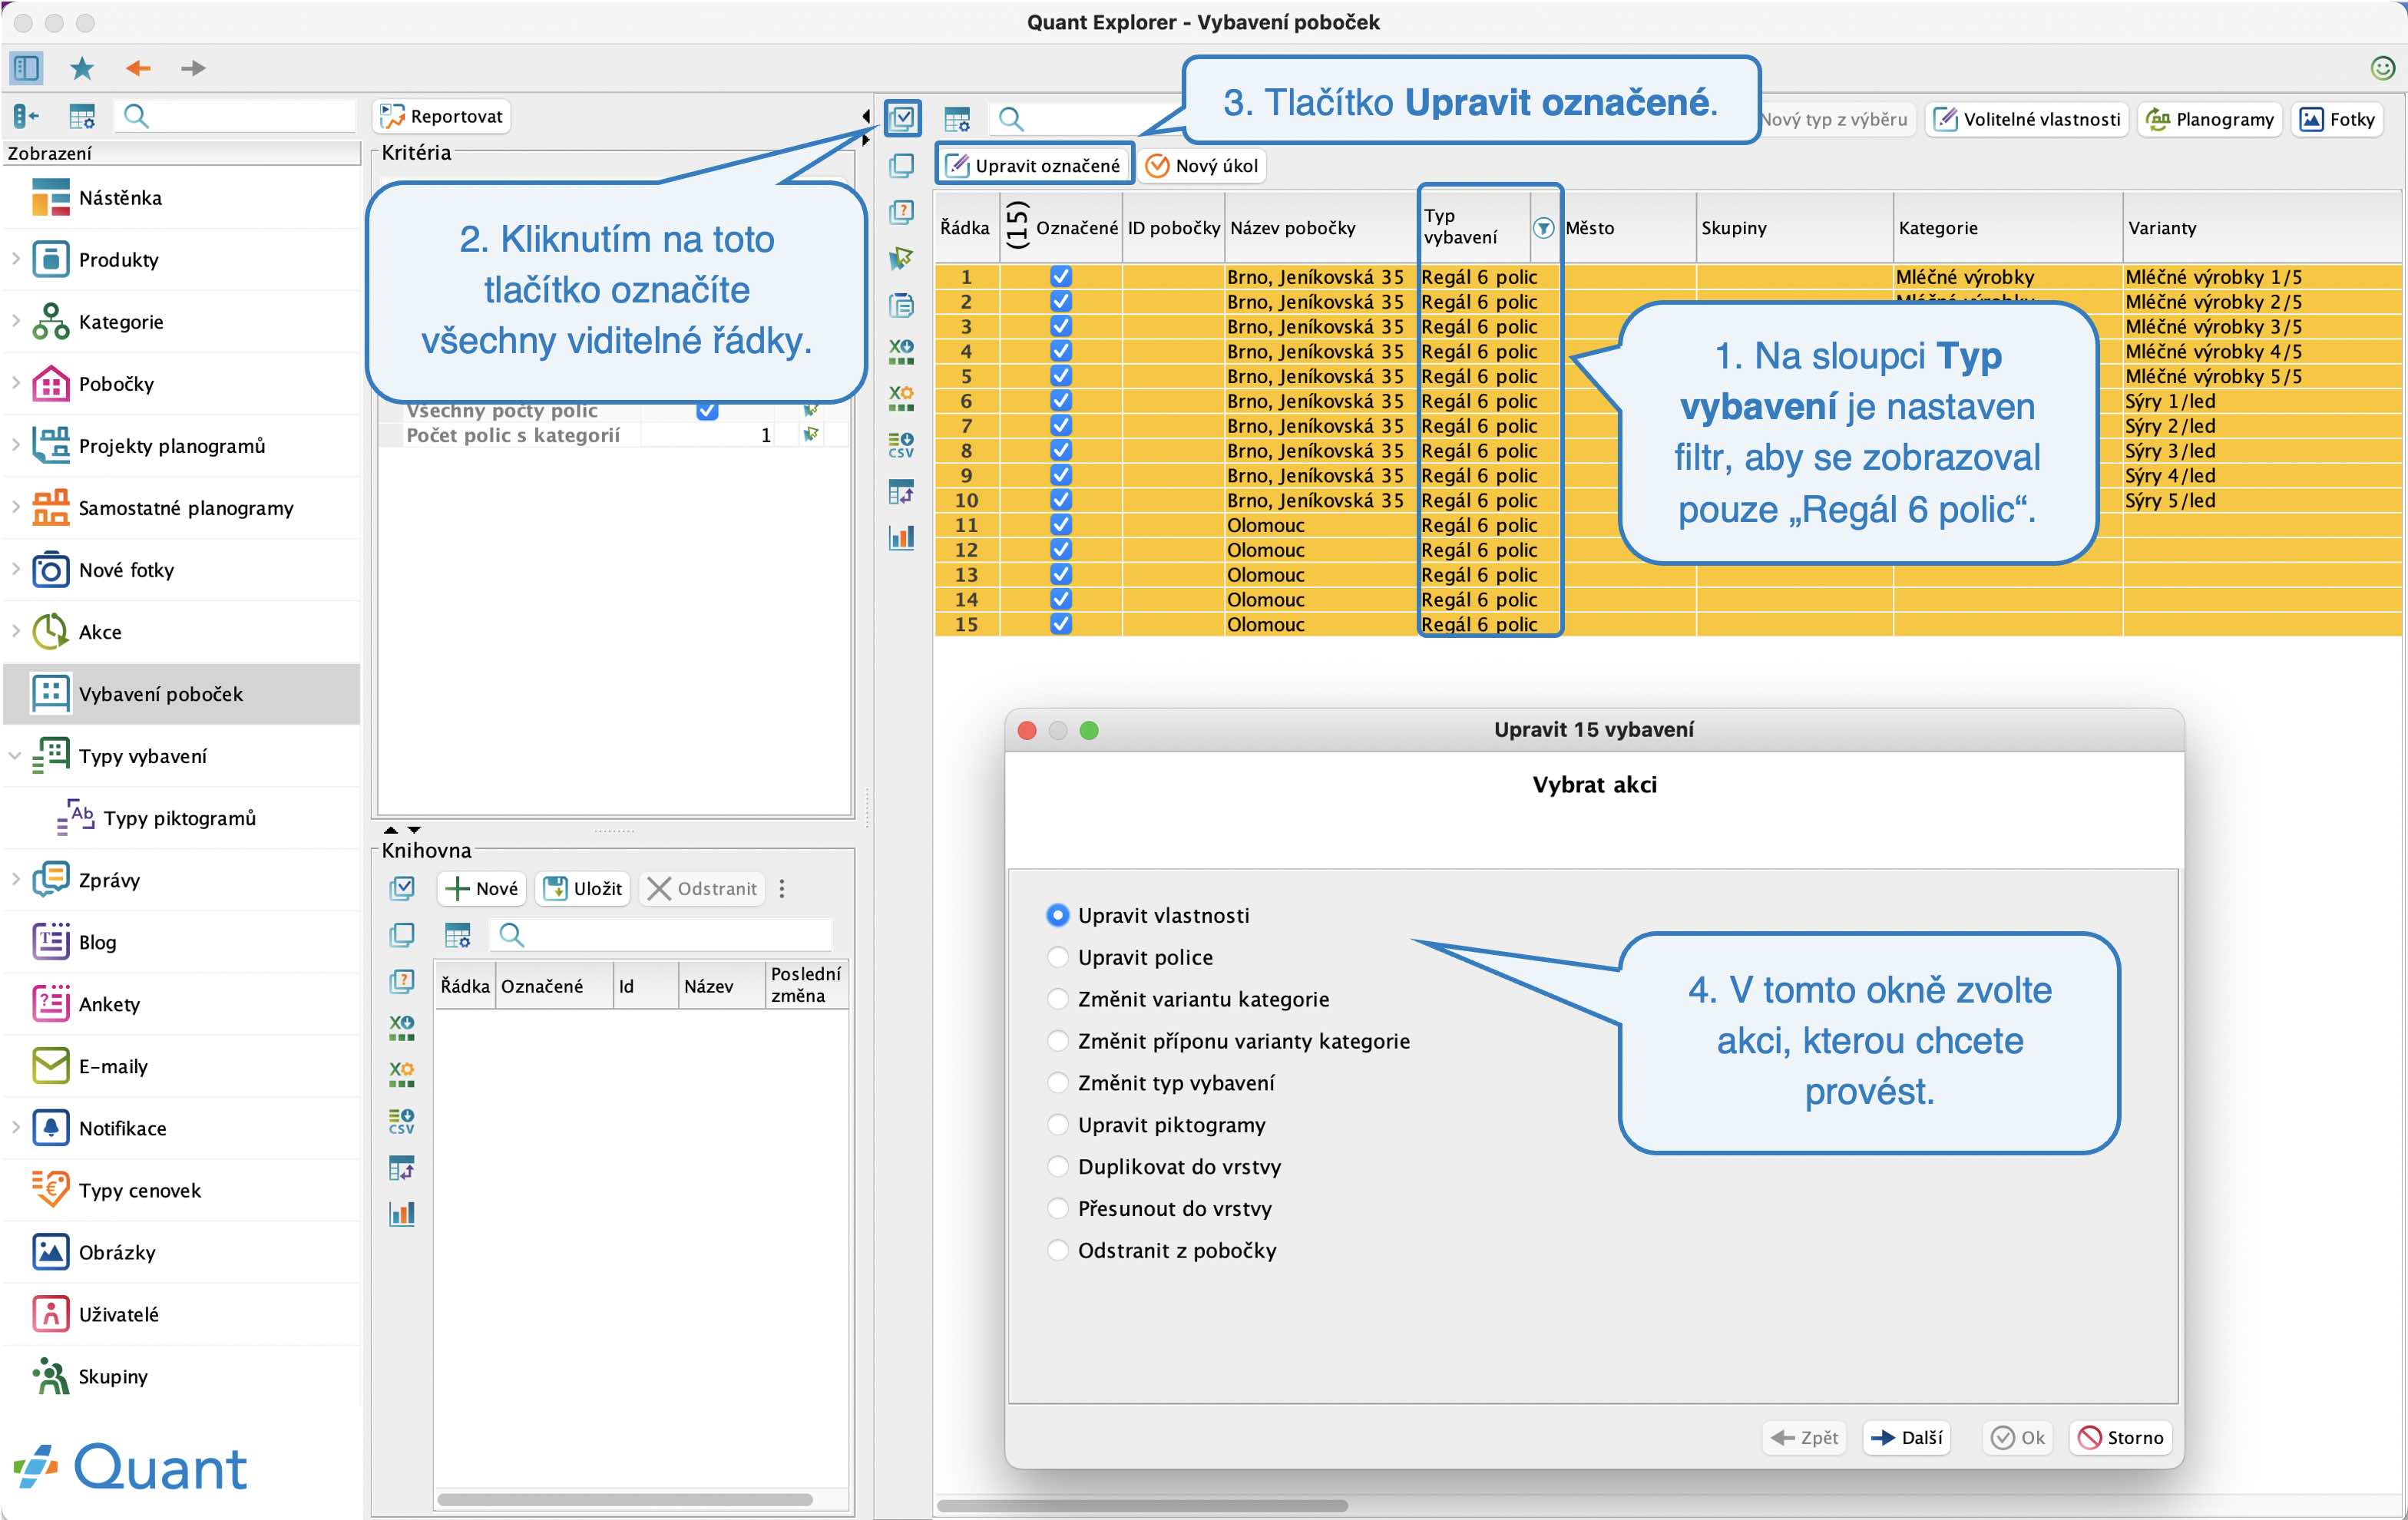Click the smiley feedback icon at top right
The width and height of the screenshot is (2408, 1520).
click(x=2383, y=68)
